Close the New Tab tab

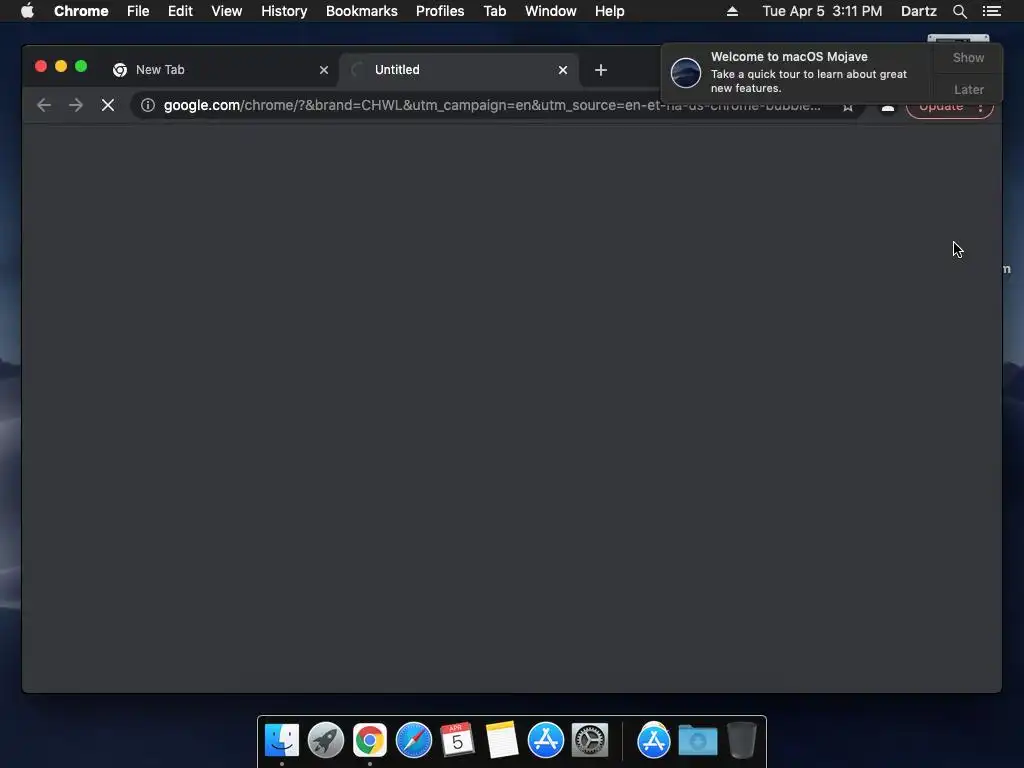coord(323,70)
